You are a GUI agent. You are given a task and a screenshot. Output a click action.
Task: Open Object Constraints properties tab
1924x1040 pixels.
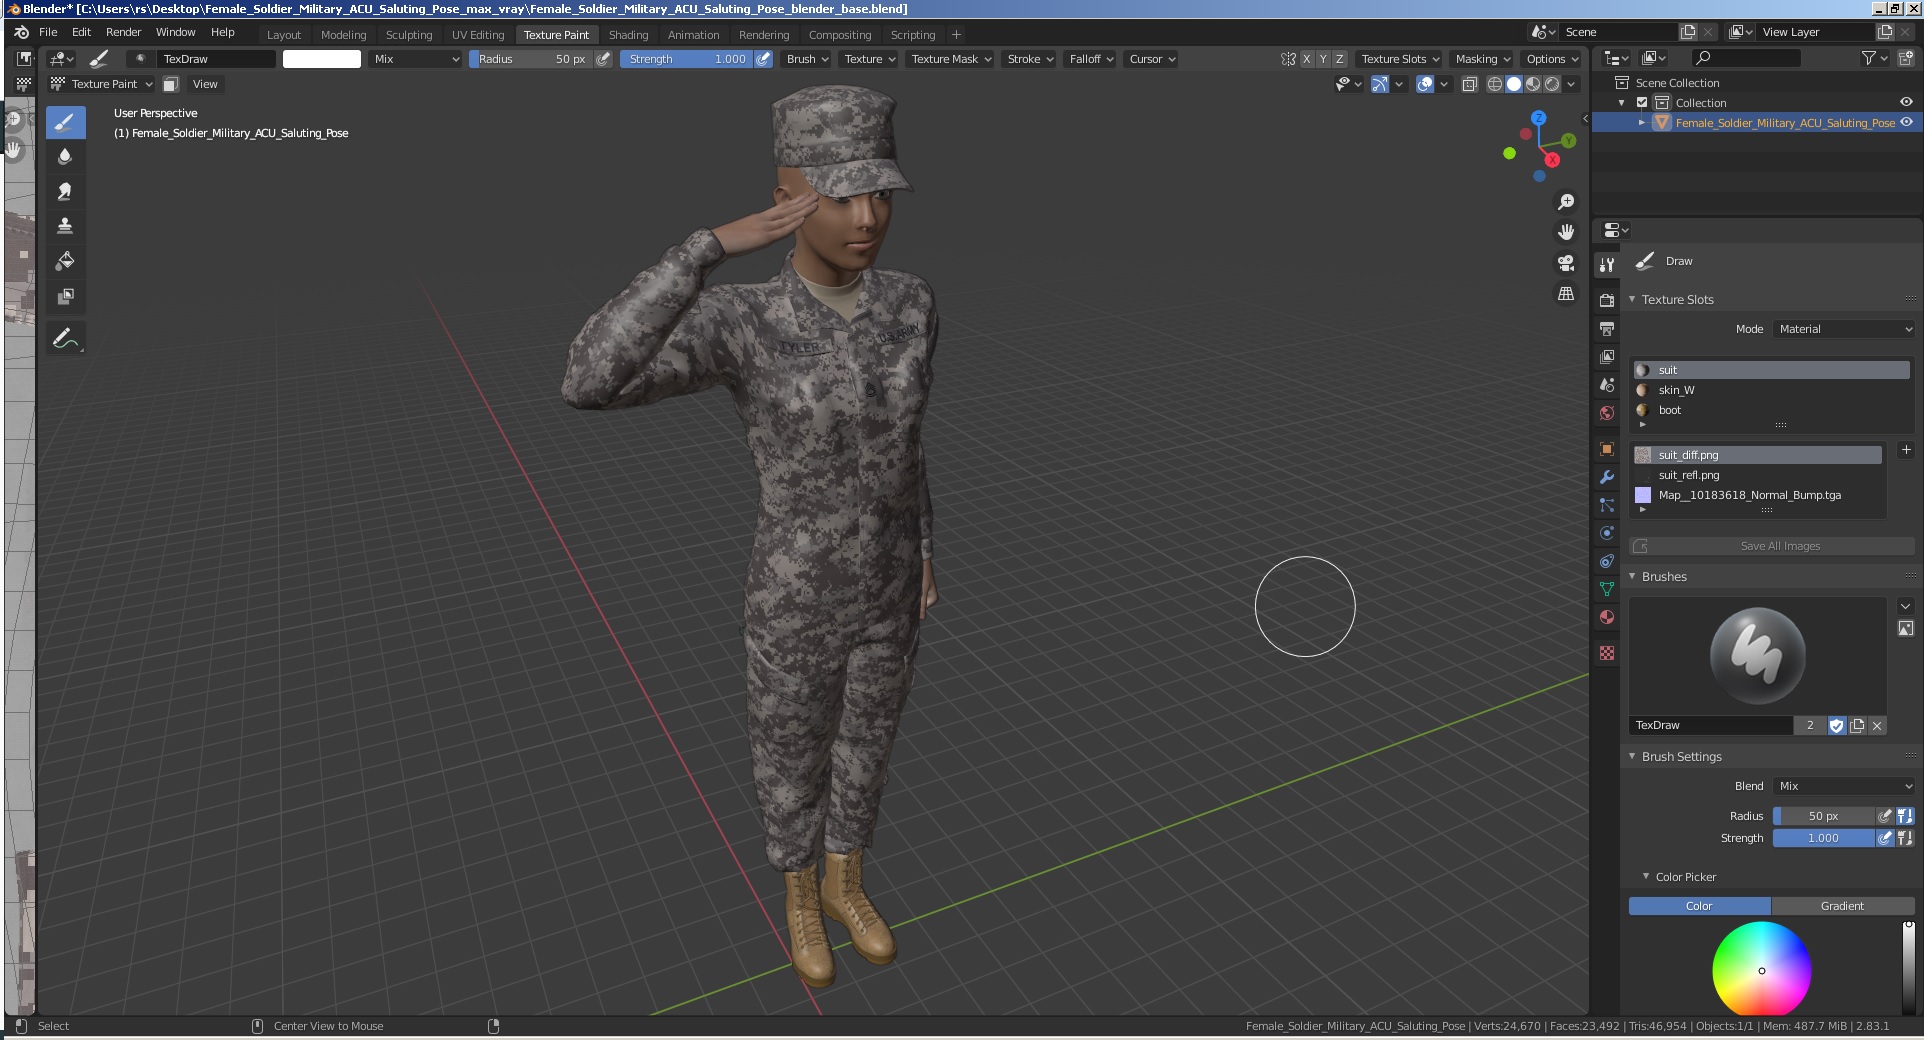click(x=1607, y=561)
